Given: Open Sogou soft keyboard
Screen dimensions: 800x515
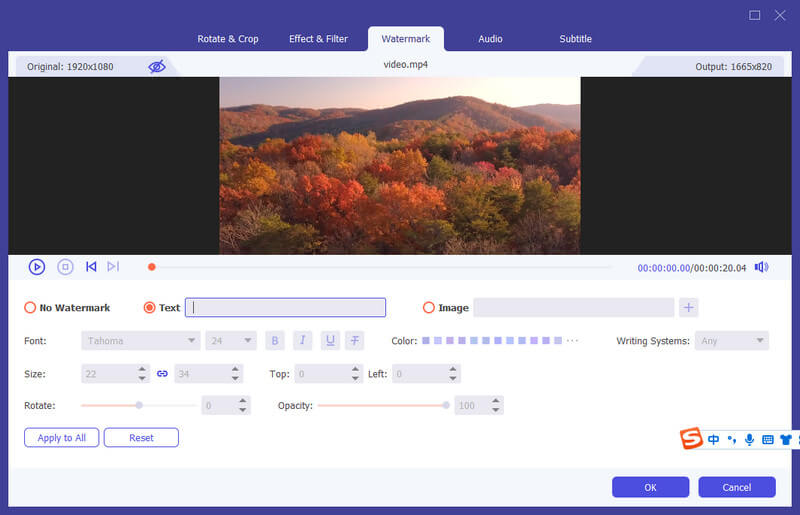Looking at the screenshot, I should [x=767, y=439].
